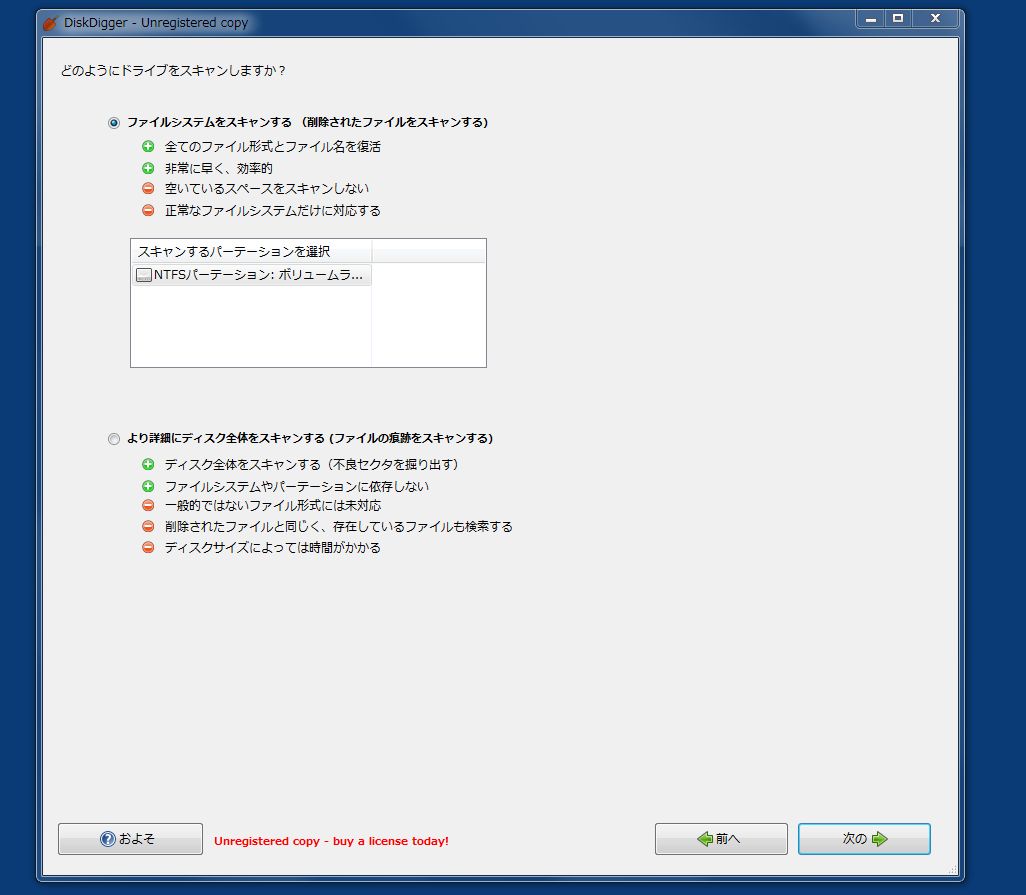Click the text 削除されたファイルと同じく、存在しているファイルも検索する

[339, 527]
